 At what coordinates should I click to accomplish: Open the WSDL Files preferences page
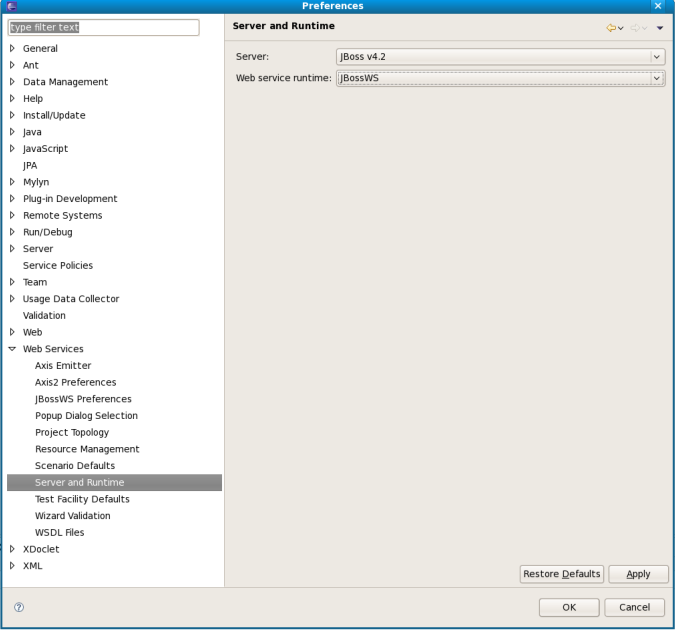pos(59,532)
